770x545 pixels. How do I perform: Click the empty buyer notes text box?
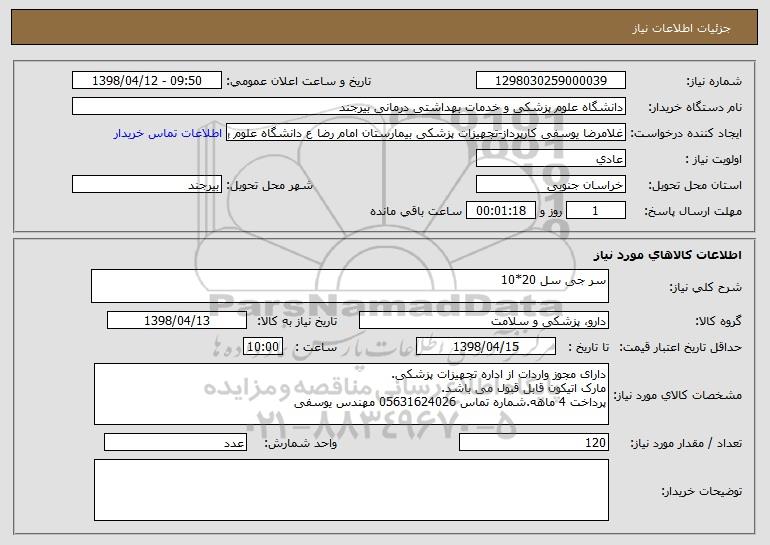click(x=351, y=490)
